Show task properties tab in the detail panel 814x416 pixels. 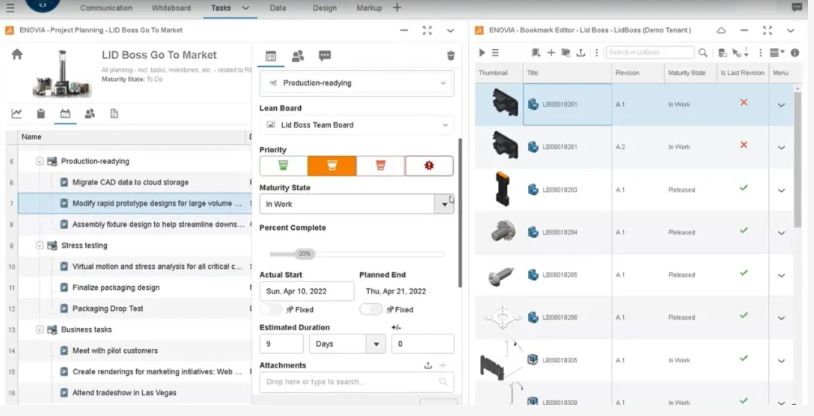tap(270, 56)
